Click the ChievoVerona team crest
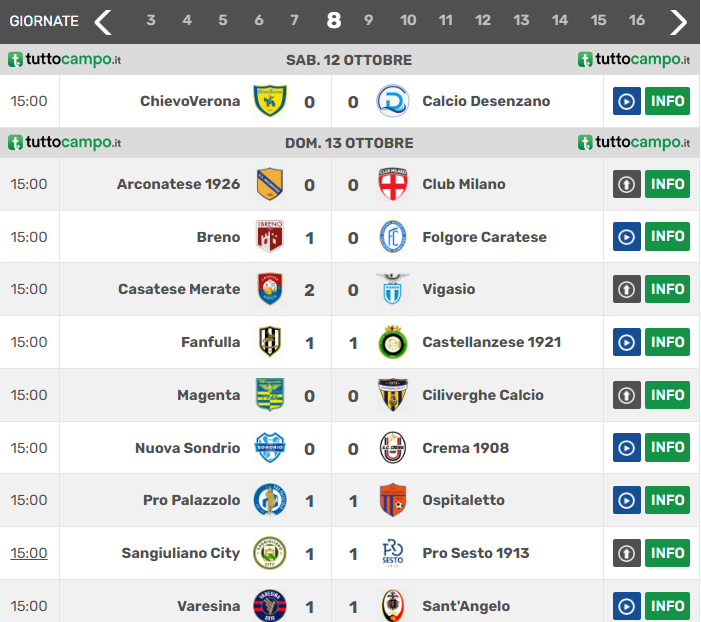The width and height of the screenshot is (701, 622). (269, 101)
